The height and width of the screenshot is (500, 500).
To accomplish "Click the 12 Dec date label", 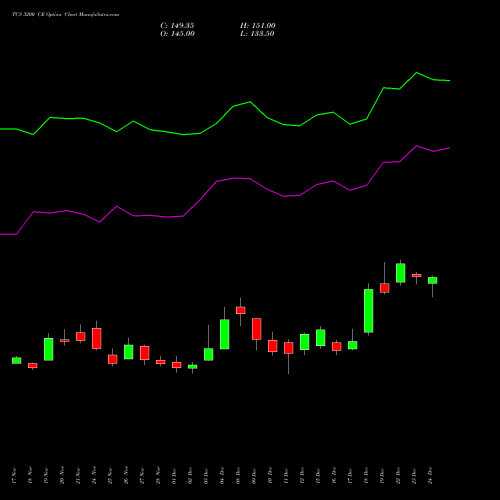I will (x=302, y=476).
